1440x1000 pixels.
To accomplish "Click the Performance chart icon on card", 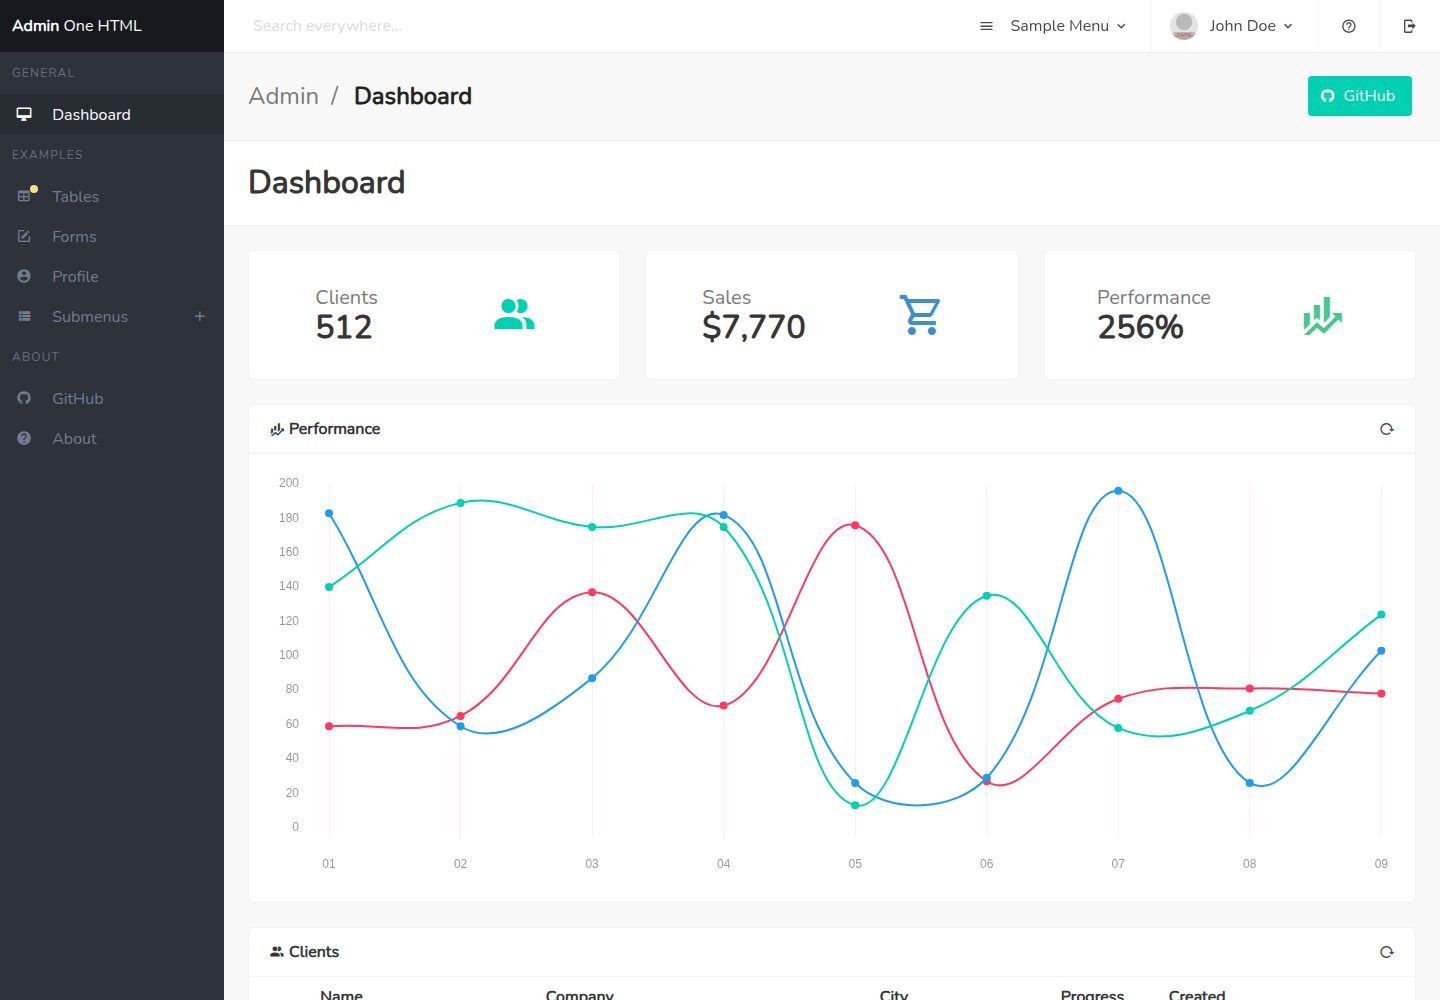I will point(1322,315).
